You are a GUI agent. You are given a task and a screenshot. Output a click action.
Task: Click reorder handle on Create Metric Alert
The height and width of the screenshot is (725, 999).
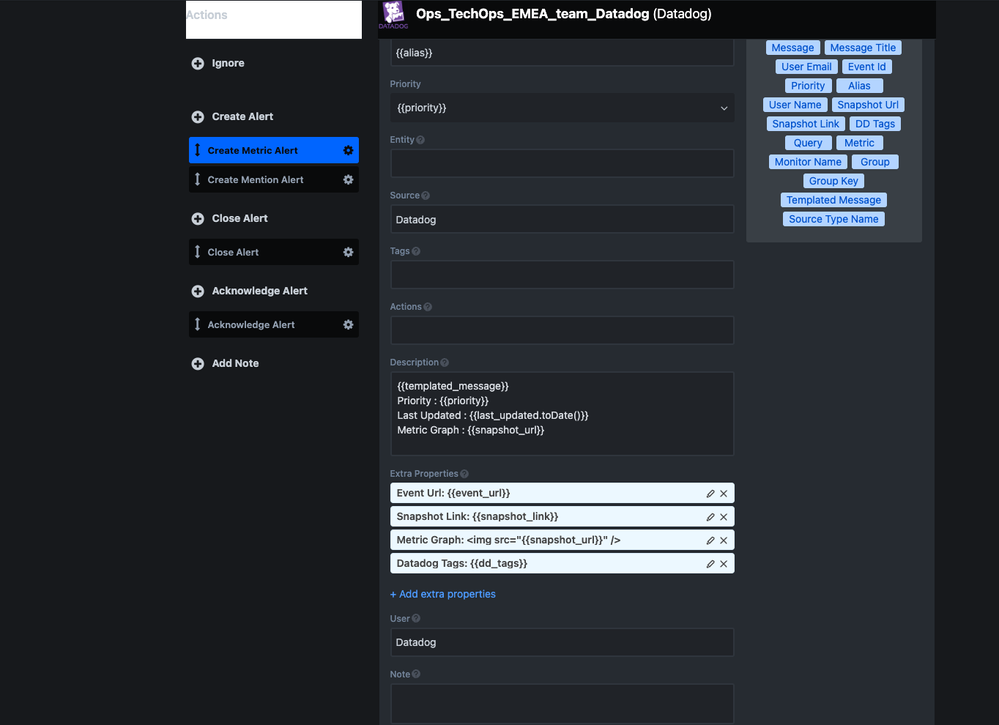(198, 150)
